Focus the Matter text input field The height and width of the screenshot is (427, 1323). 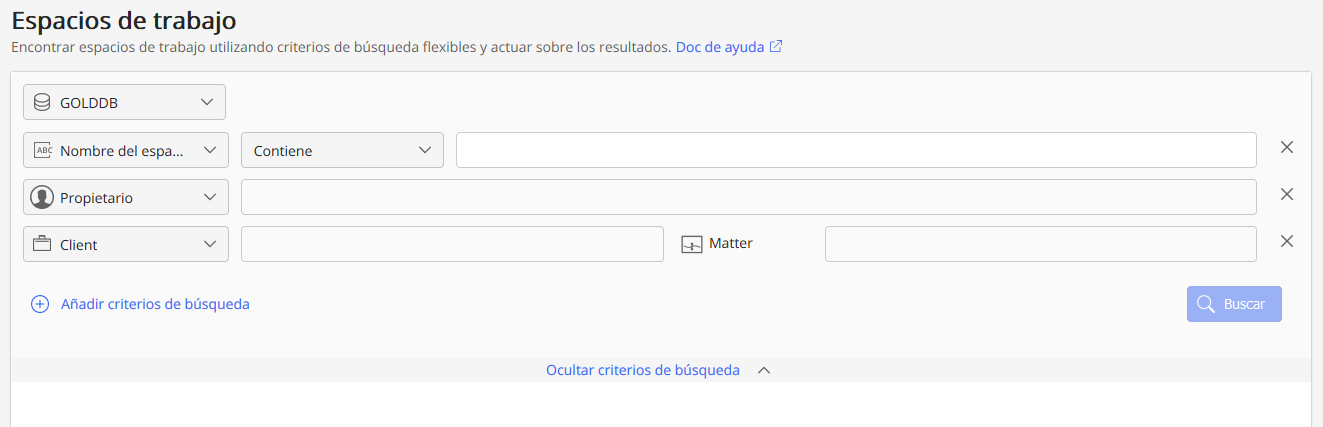[1040, 244]
